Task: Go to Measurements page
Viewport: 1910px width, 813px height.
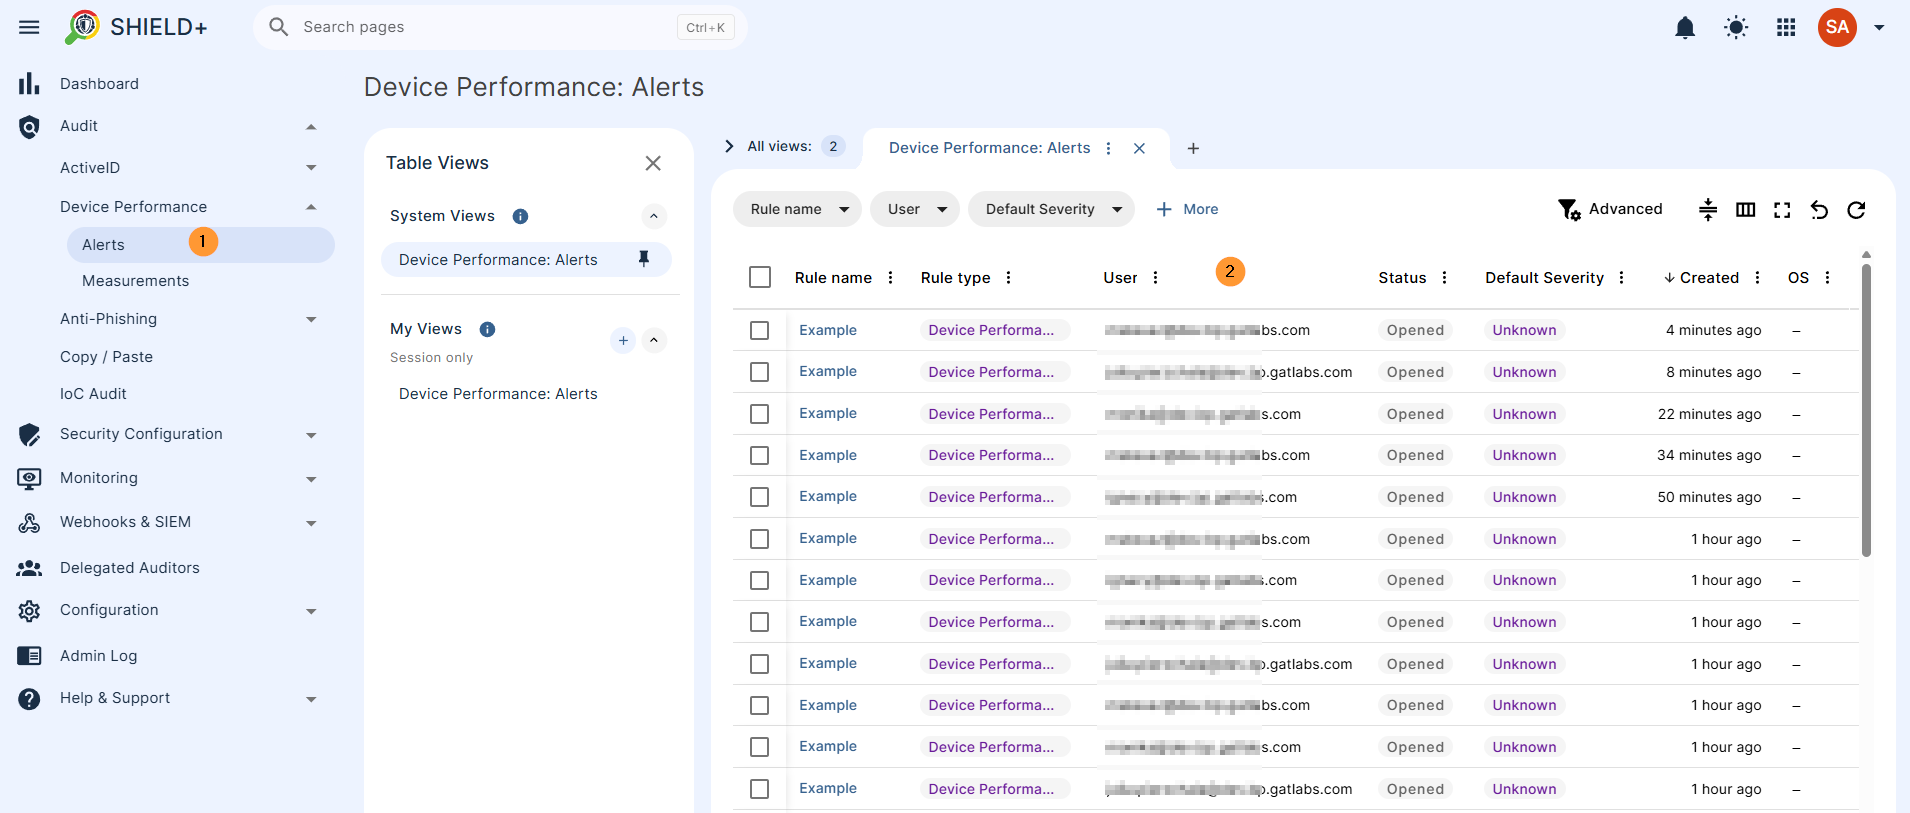Action: pyautogui.click(x=136, y=281)
